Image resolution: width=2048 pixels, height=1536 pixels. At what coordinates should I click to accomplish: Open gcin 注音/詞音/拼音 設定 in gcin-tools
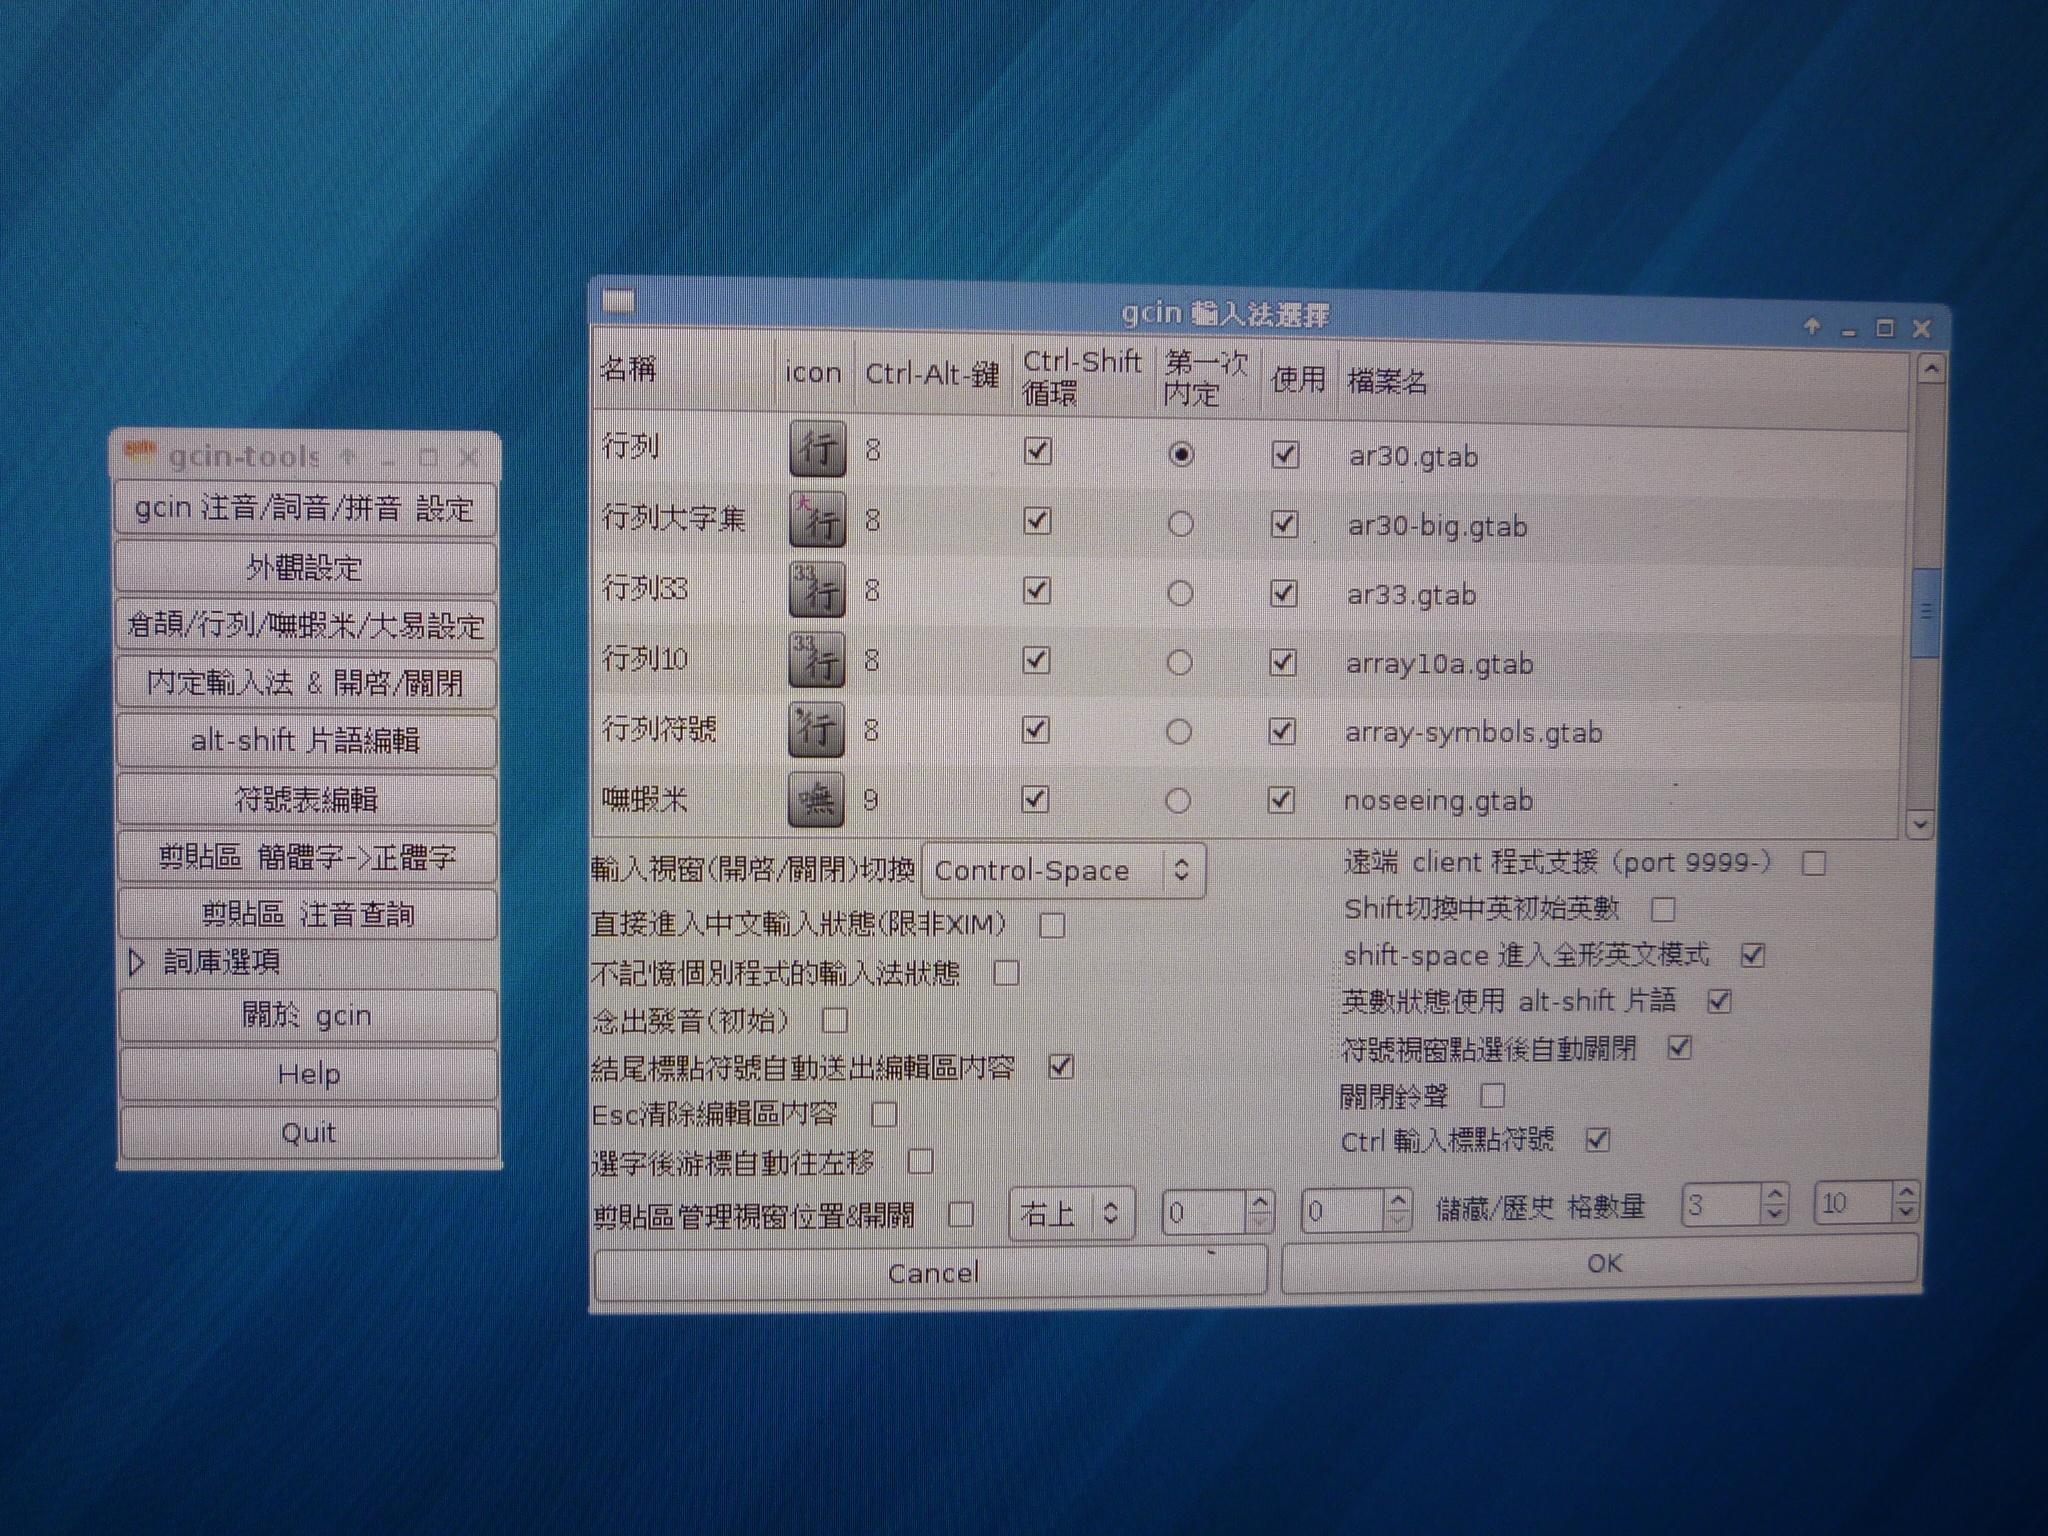[305, 508]
